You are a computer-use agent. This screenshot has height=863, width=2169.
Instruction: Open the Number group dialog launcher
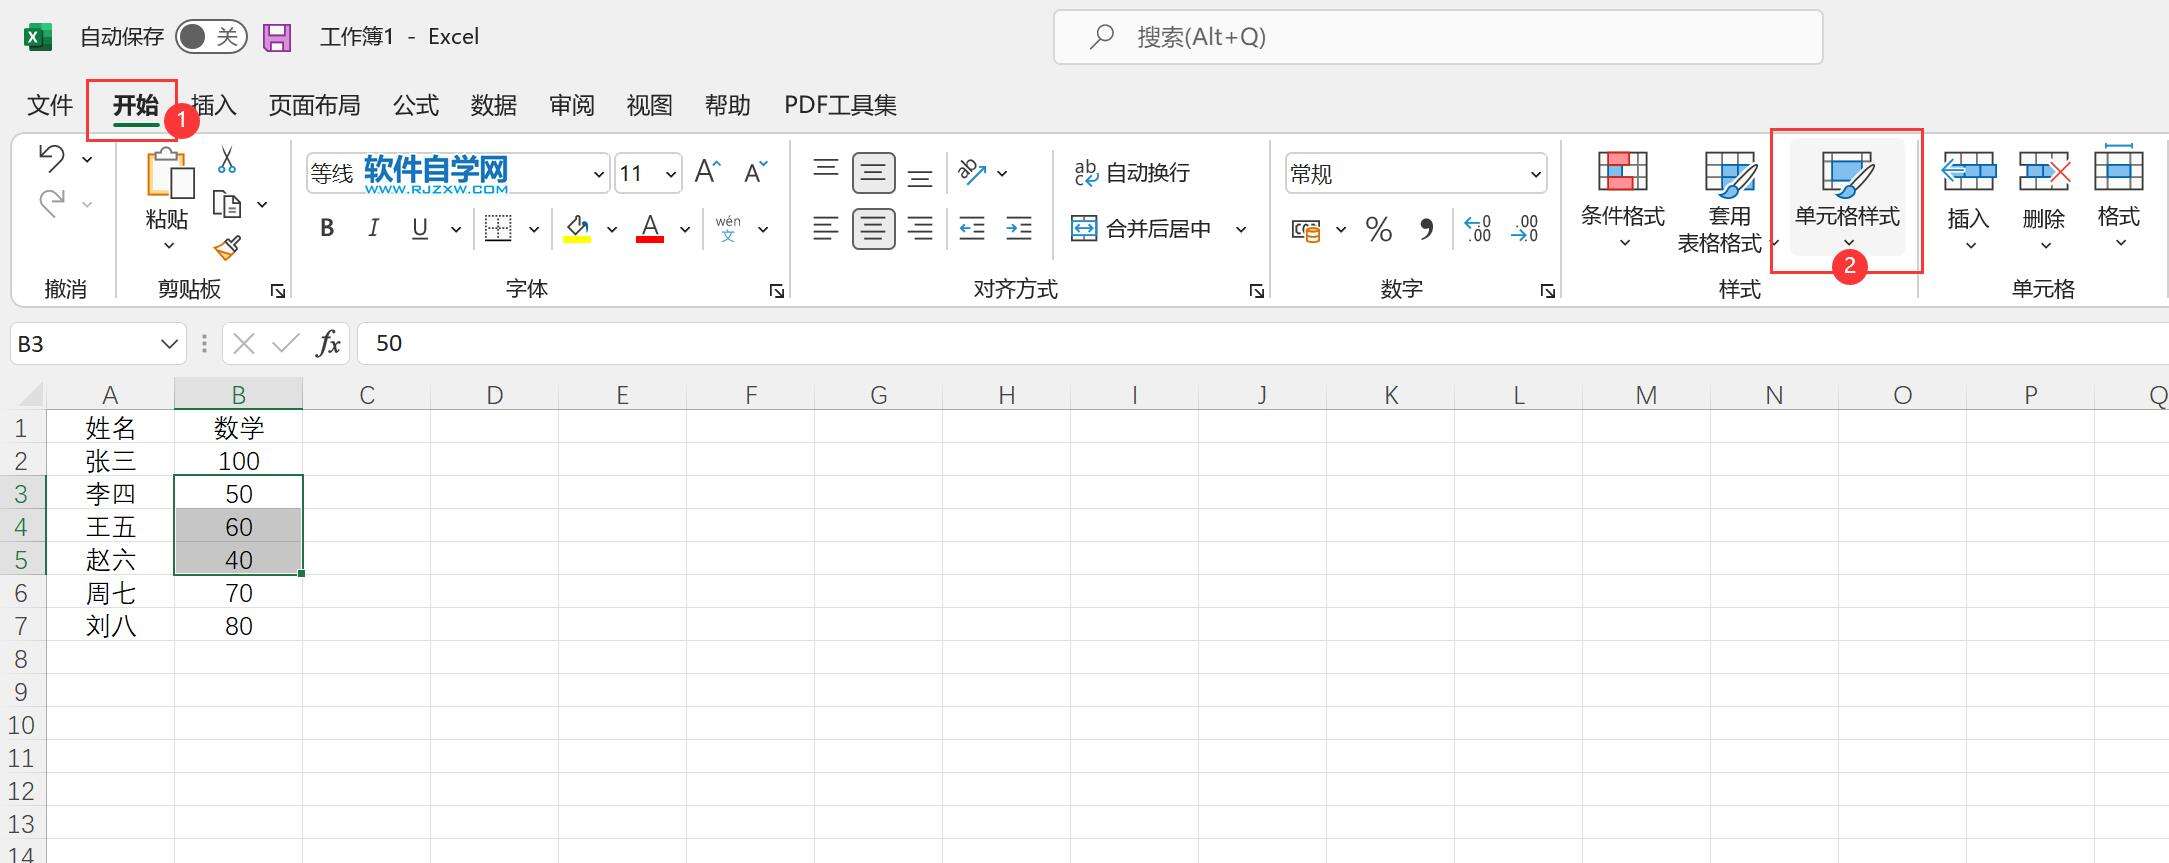[x=1548, y=291]
